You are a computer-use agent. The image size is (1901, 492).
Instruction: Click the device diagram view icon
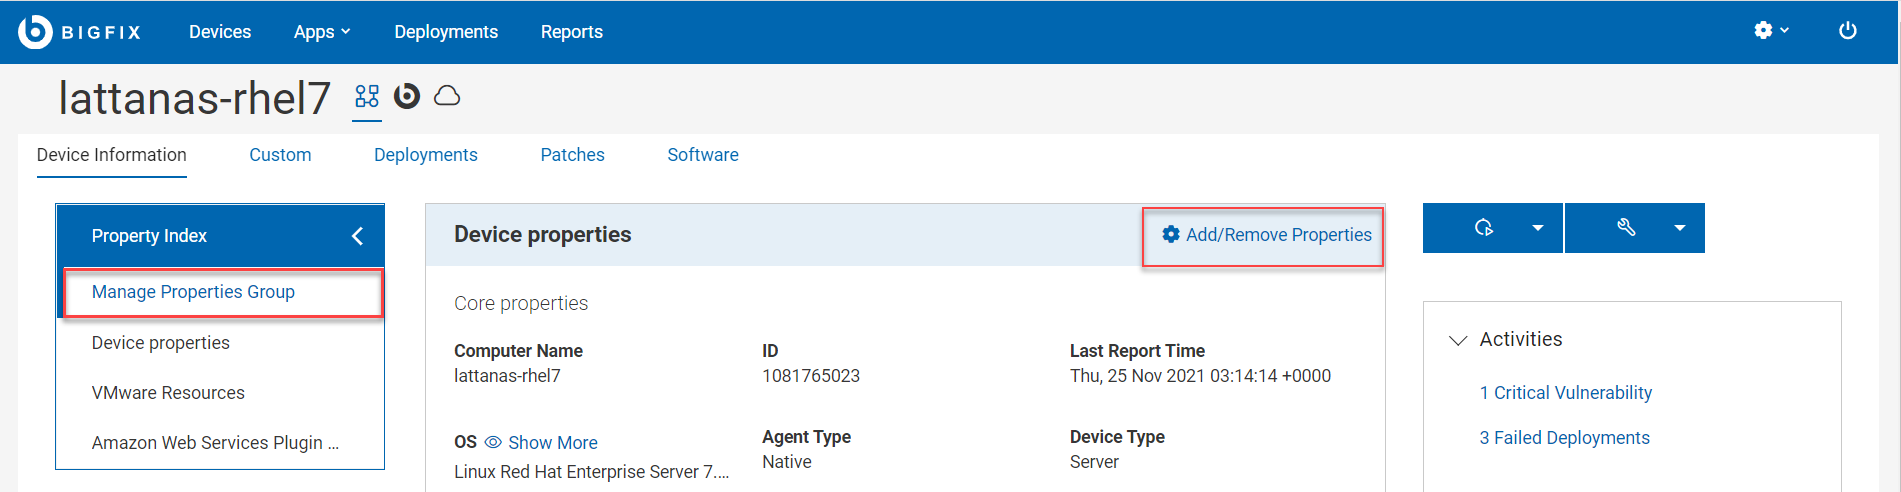point(367,96)
